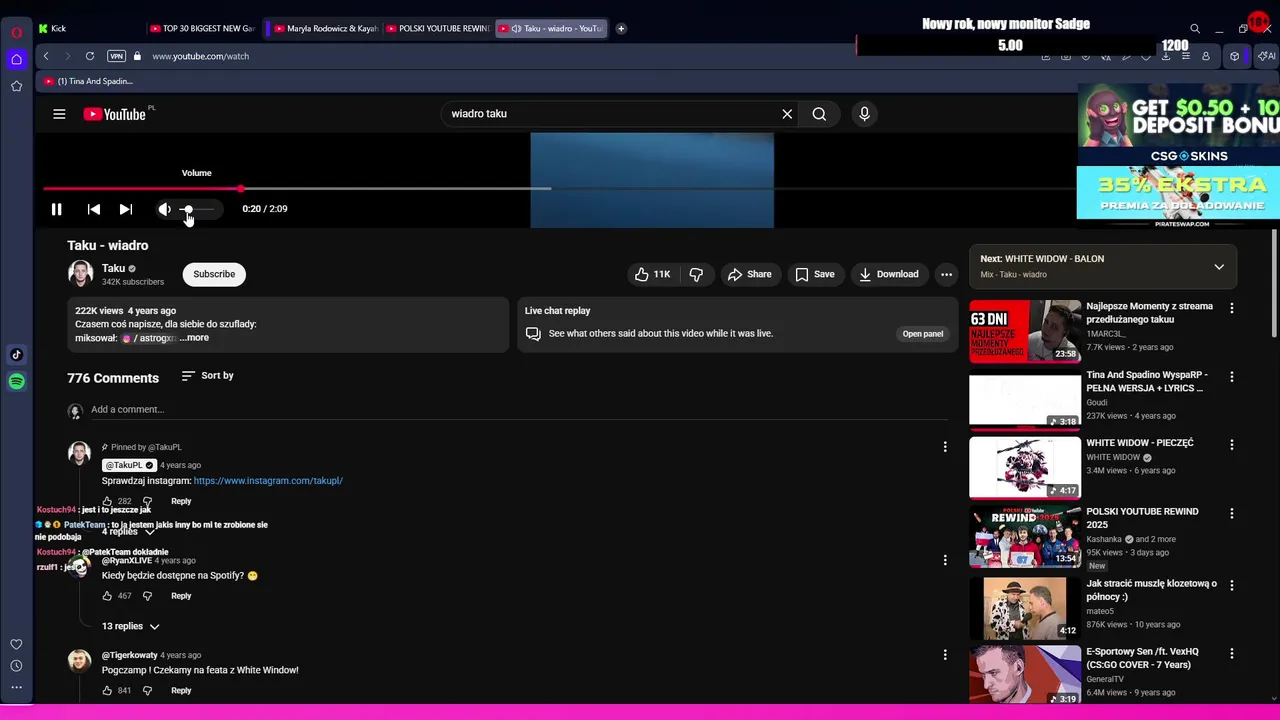The image size is (1280, 720).
Task: Expand 13 replies thread
Action: click(131, 626)
